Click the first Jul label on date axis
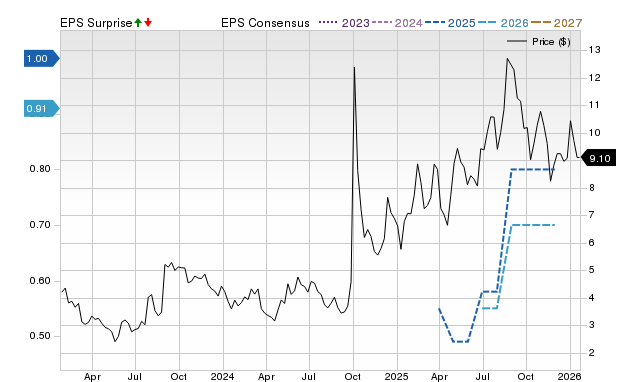 135,376
